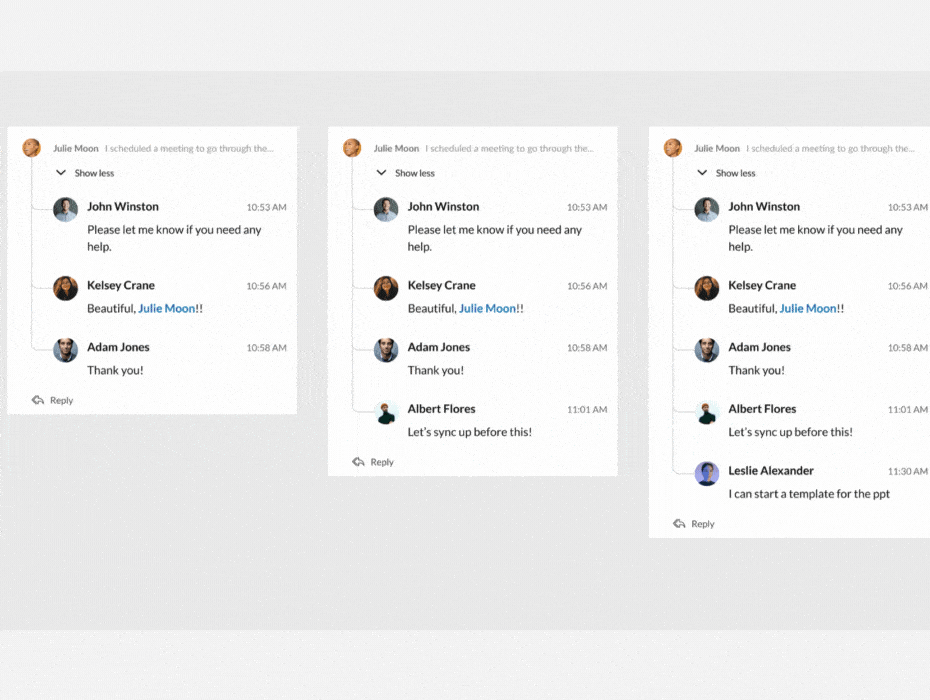Click Adam Jones's avatar in the five-reply thread
Image resolution: width=930 pixels, height=700 pixels.
tap(707, 350)
